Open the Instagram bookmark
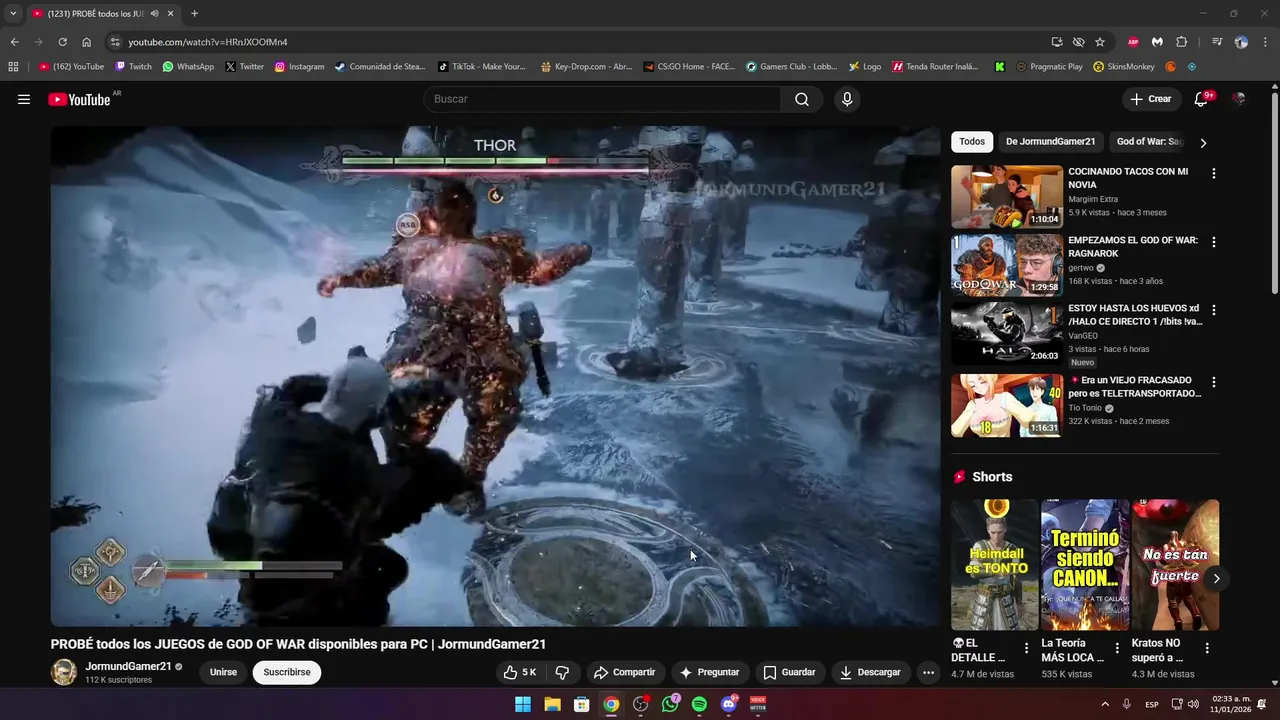The width and height of the screenshot is (1280, 720). [299, 67]
